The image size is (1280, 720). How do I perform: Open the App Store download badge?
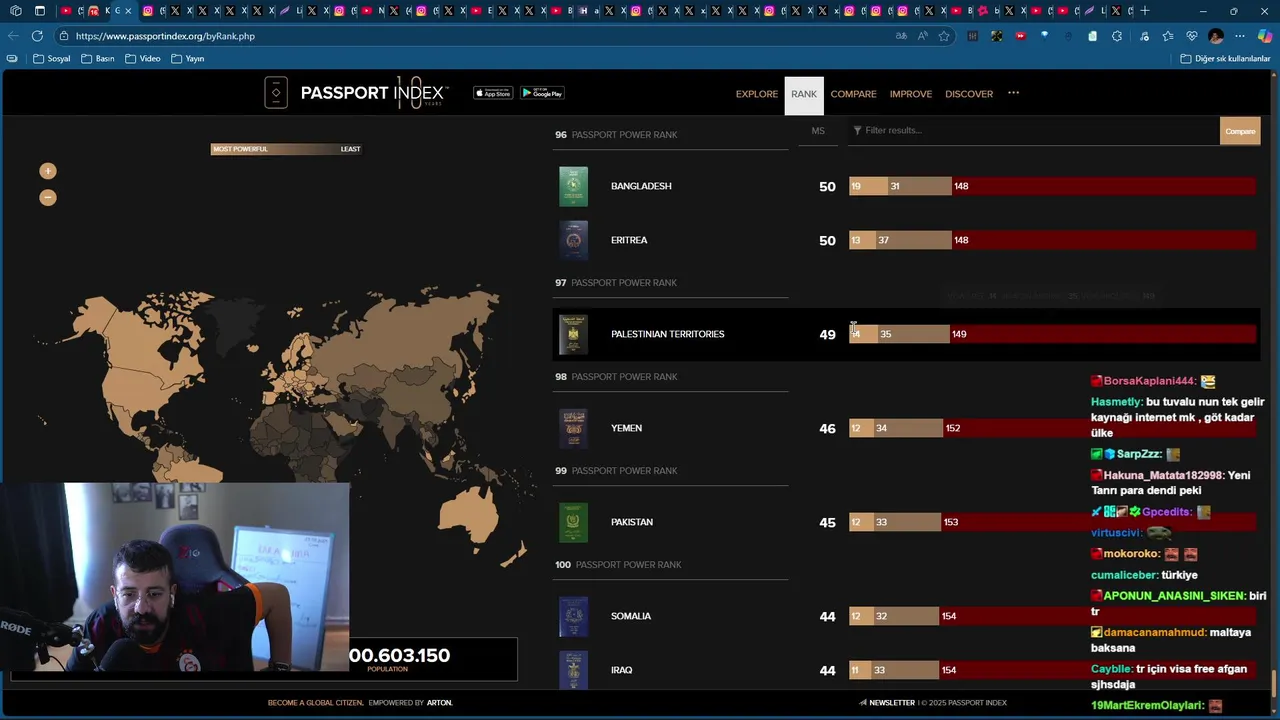click(493, 93)
